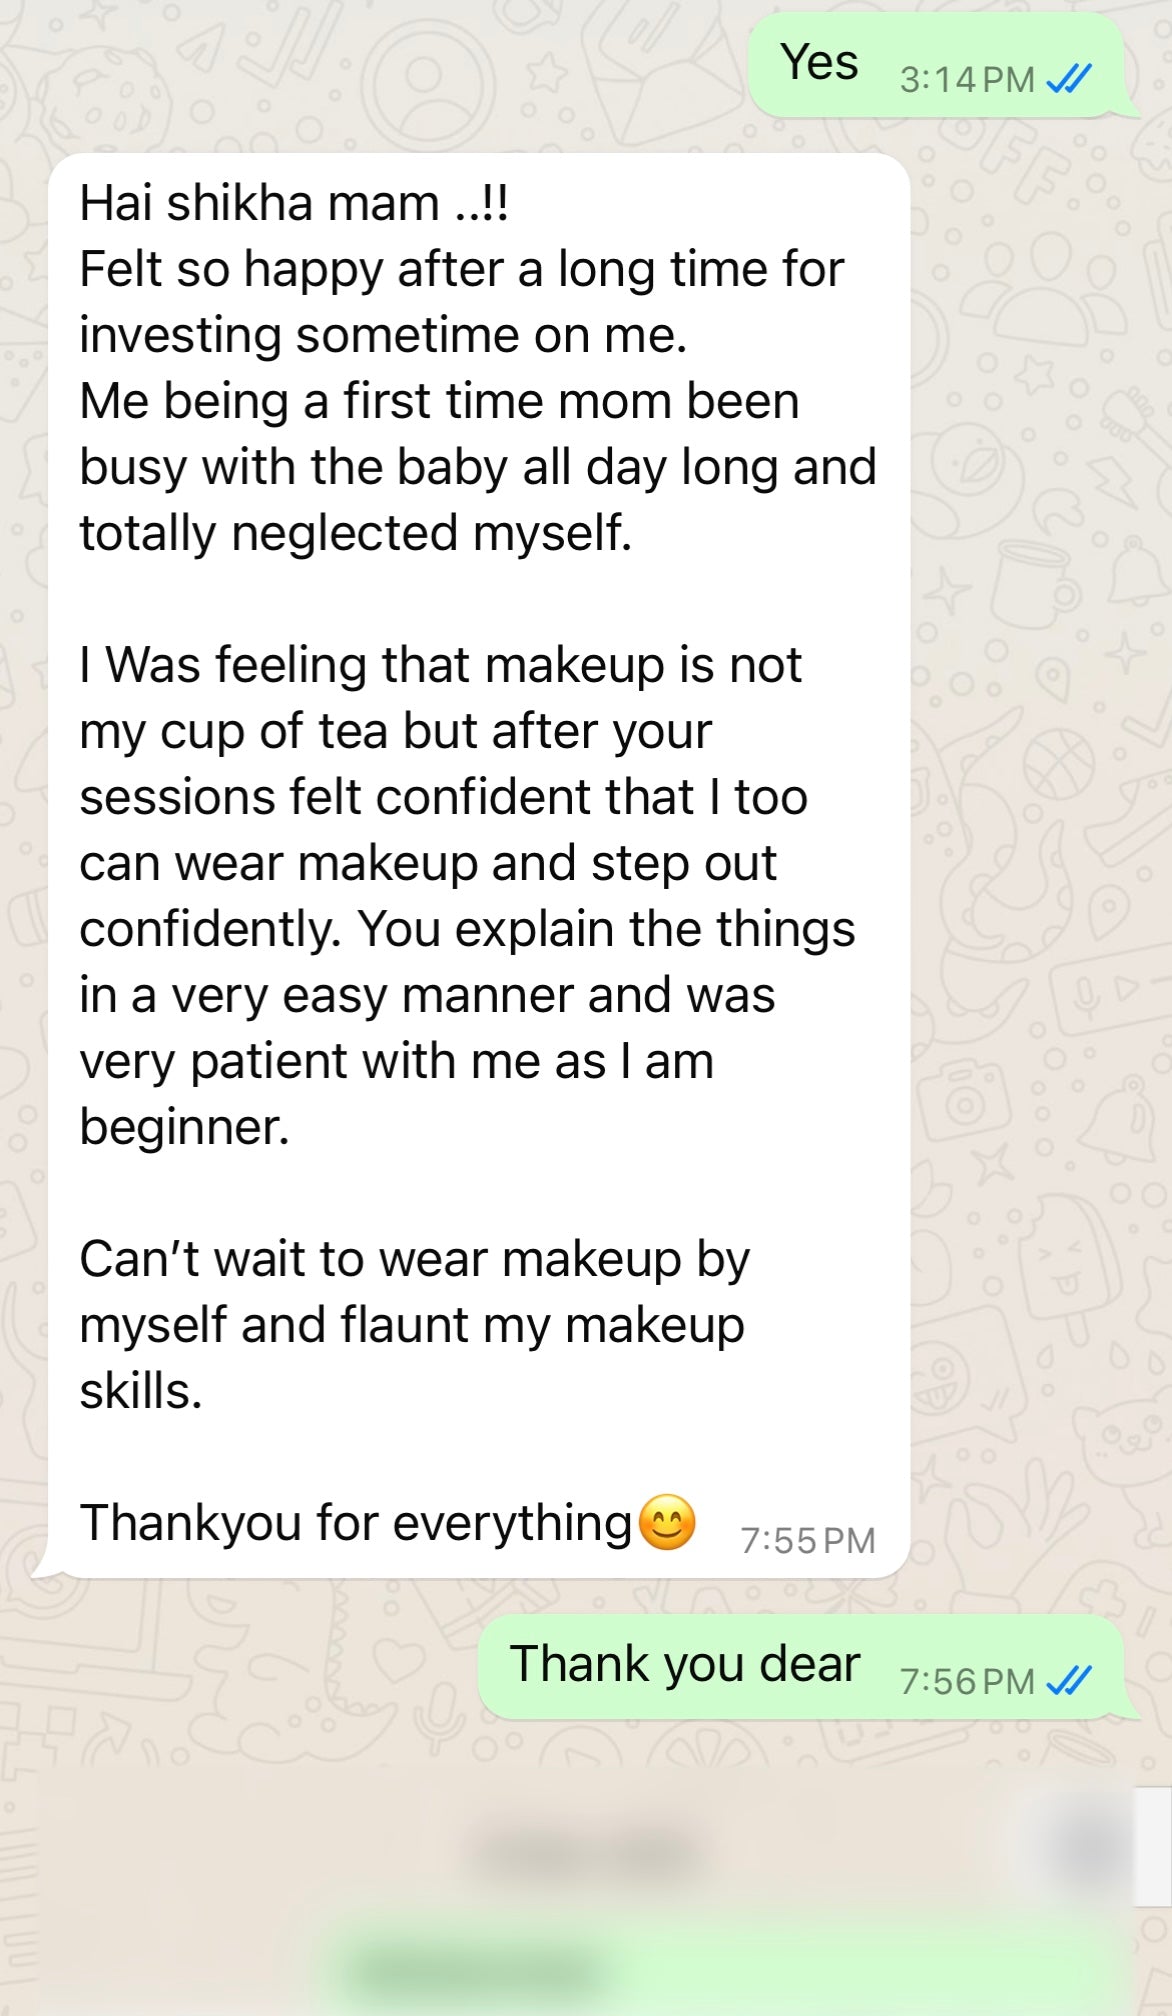This screenshot has height=2016, width=1172.
Task: Click the line "confidently. You explain the things"
Action: (467, 929)
